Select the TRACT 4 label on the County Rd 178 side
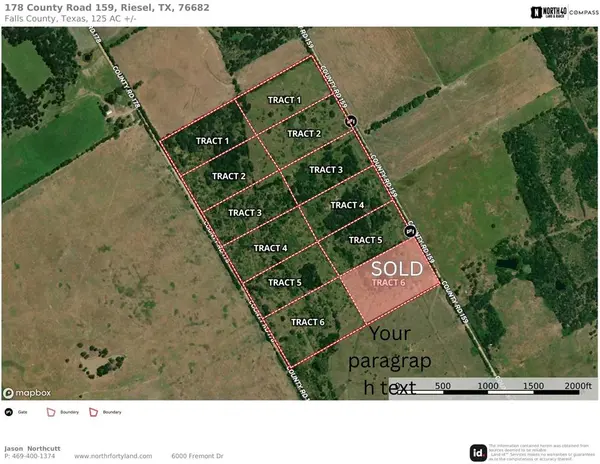Screen dimensions: 600x464 pos(271,248)
